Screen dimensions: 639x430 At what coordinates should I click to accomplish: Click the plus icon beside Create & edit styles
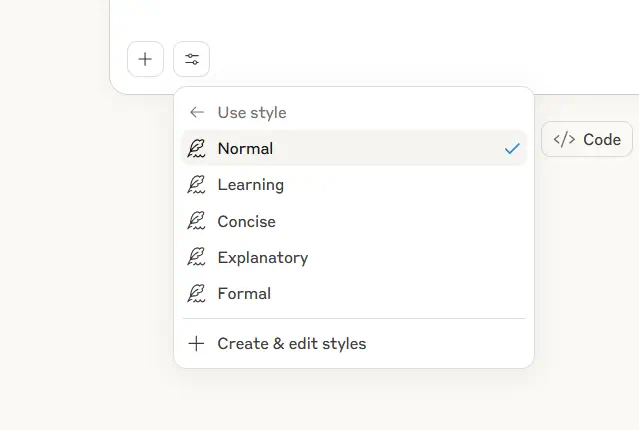(x=197, y=344)
